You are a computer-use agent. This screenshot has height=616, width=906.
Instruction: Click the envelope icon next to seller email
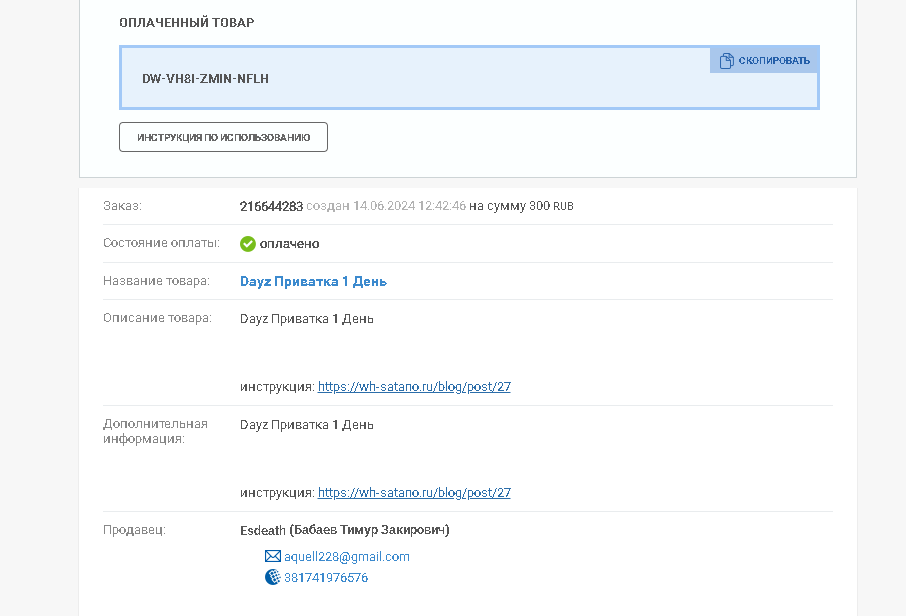coord(273,557)
